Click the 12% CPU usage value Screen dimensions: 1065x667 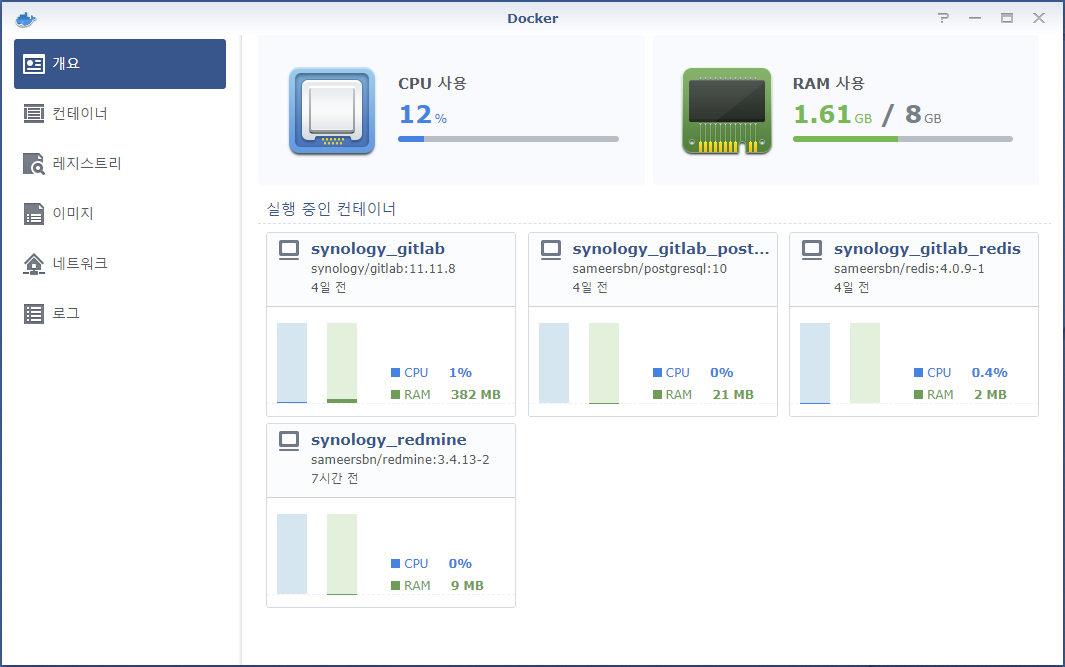[423, 114]
